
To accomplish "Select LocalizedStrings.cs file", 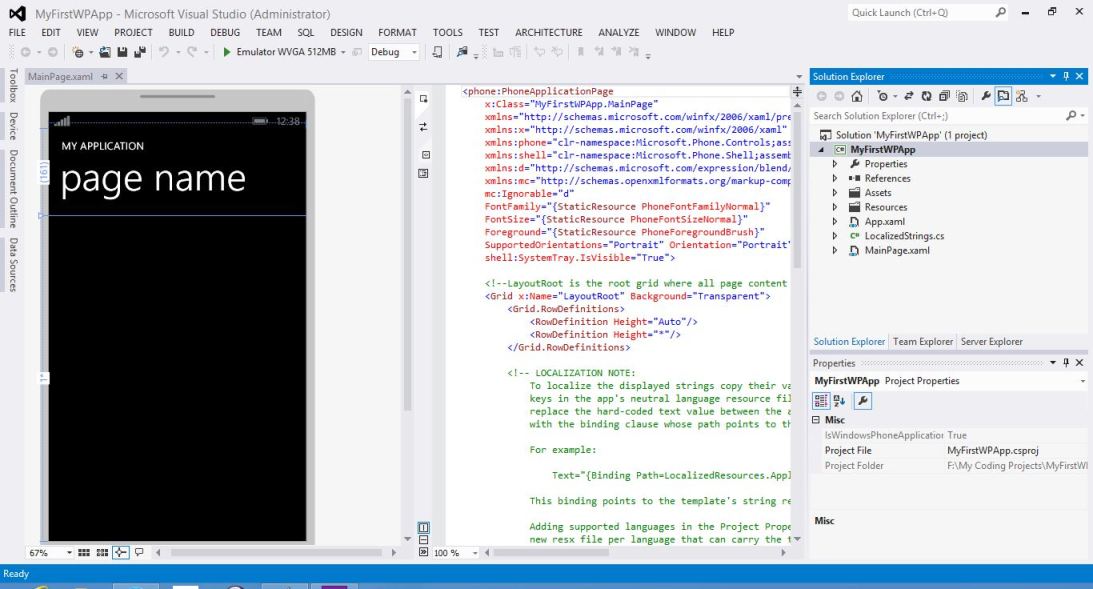I will click(904, 236).
